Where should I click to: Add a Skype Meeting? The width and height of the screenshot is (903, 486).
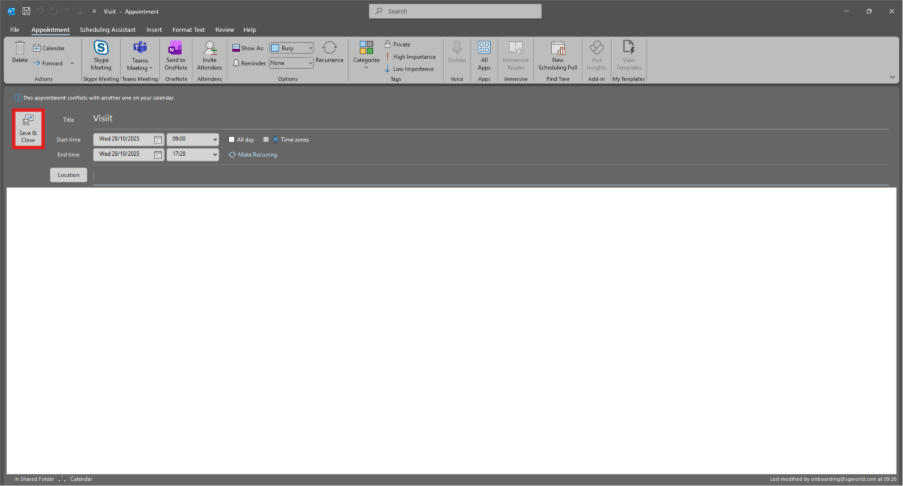tap(101, 56)
